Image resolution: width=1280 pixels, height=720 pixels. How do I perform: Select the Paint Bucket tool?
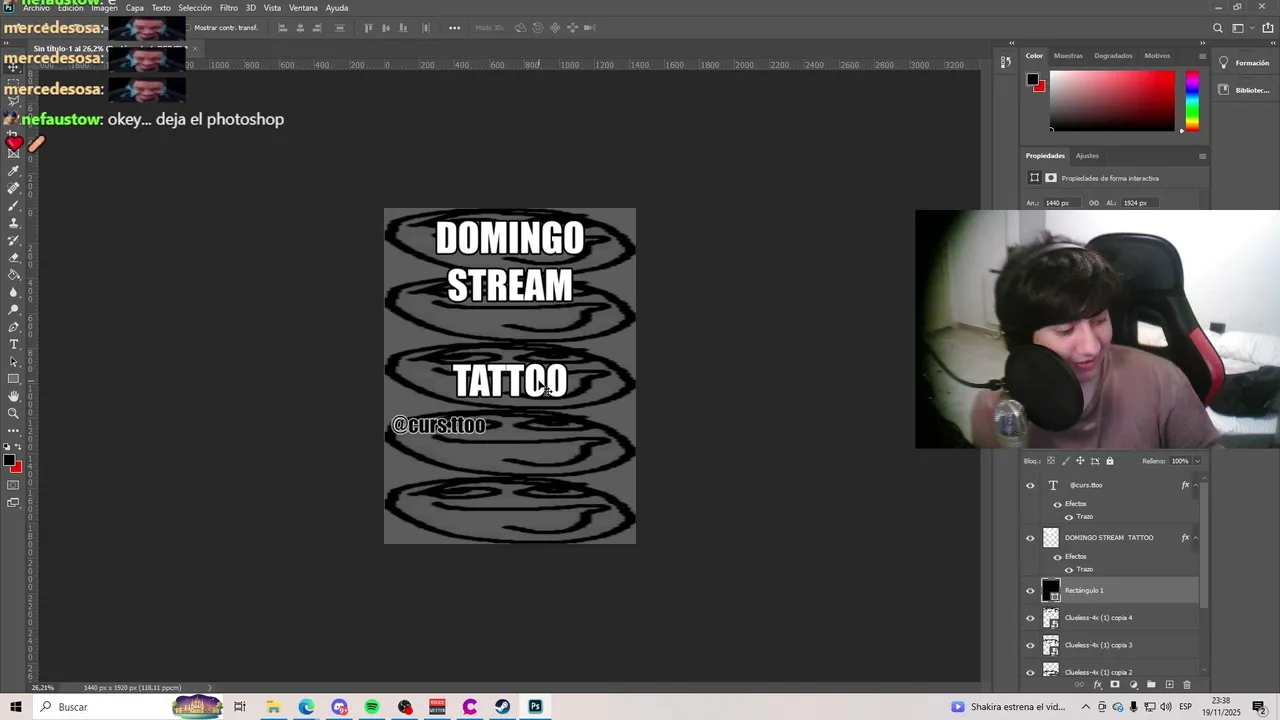(x=14, y=275)
